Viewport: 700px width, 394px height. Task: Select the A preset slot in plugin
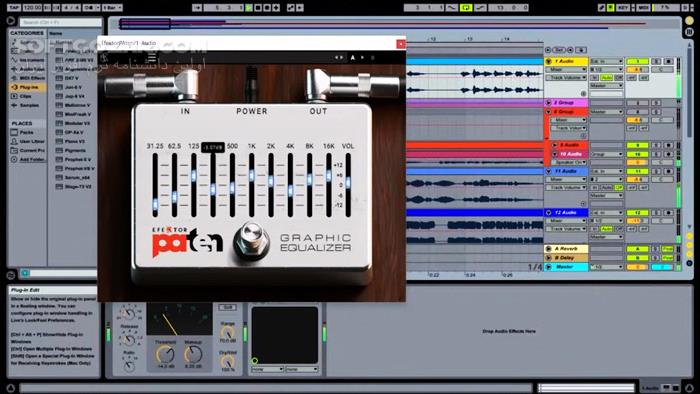click(353, 58)
